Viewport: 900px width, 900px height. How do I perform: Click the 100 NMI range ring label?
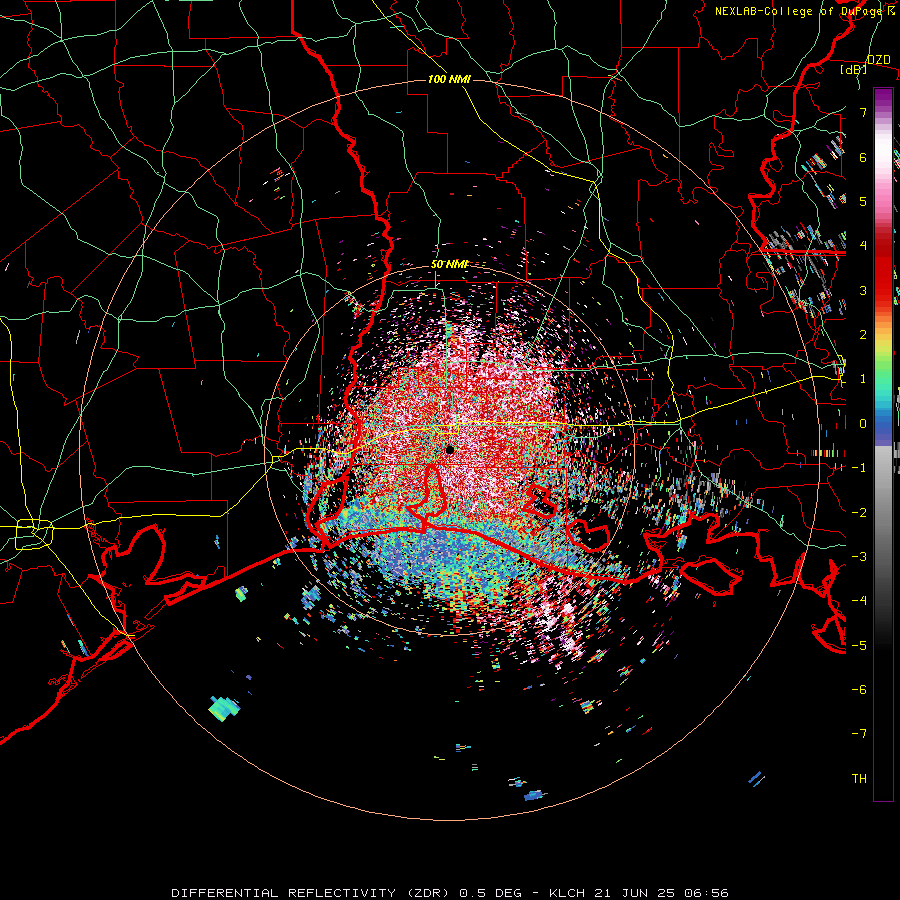click(449, 79)
